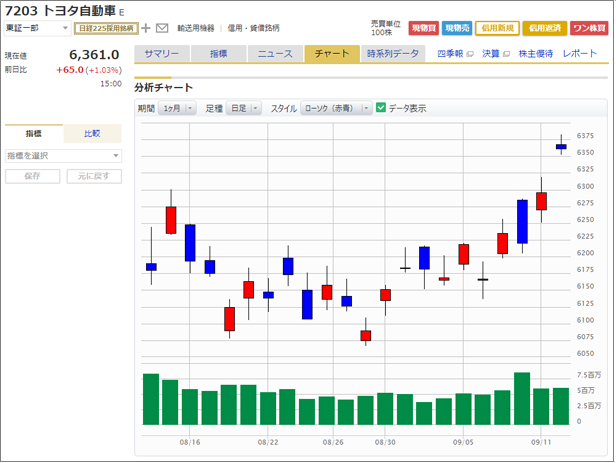Click the plus icon to add stock

(x=146, y=28)
